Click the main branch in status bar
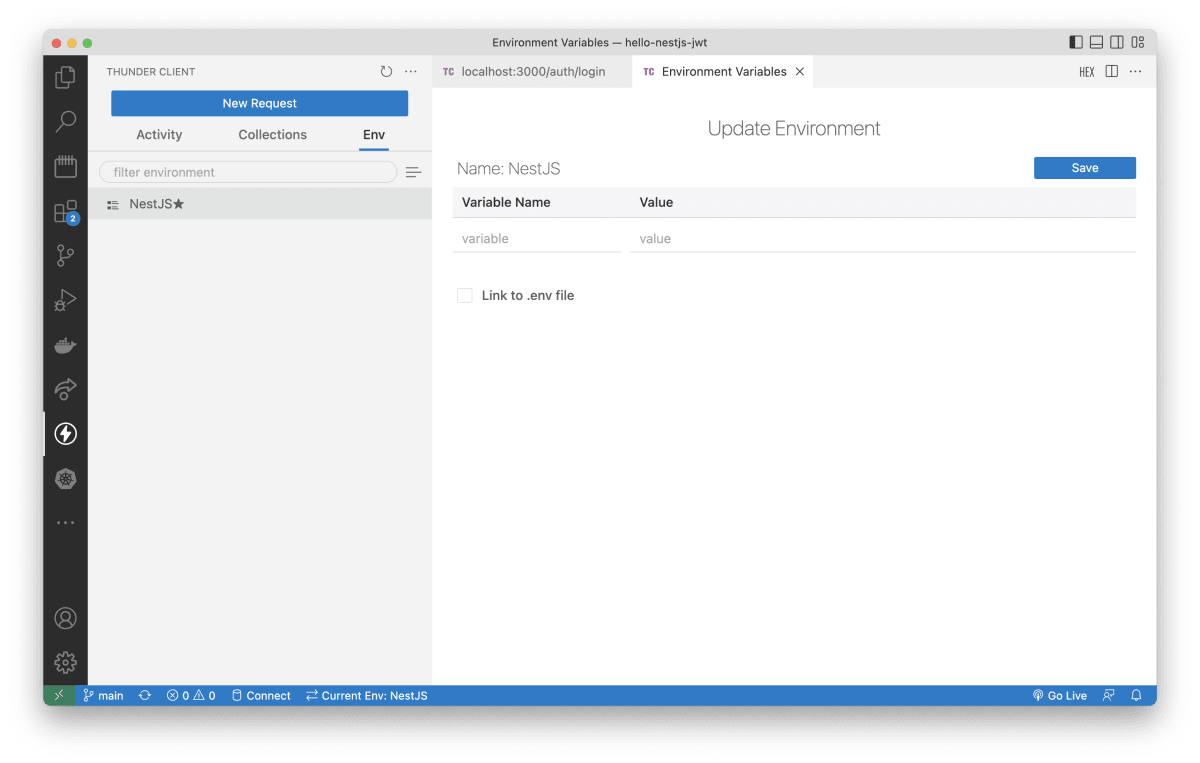 (x=104, y=695)
